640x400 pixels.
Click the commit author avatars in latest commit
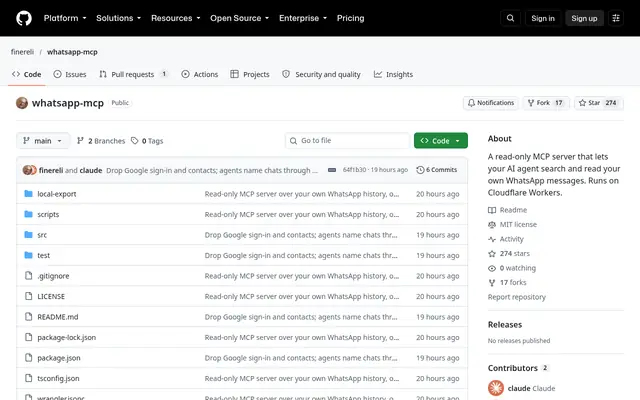point(29,170)
